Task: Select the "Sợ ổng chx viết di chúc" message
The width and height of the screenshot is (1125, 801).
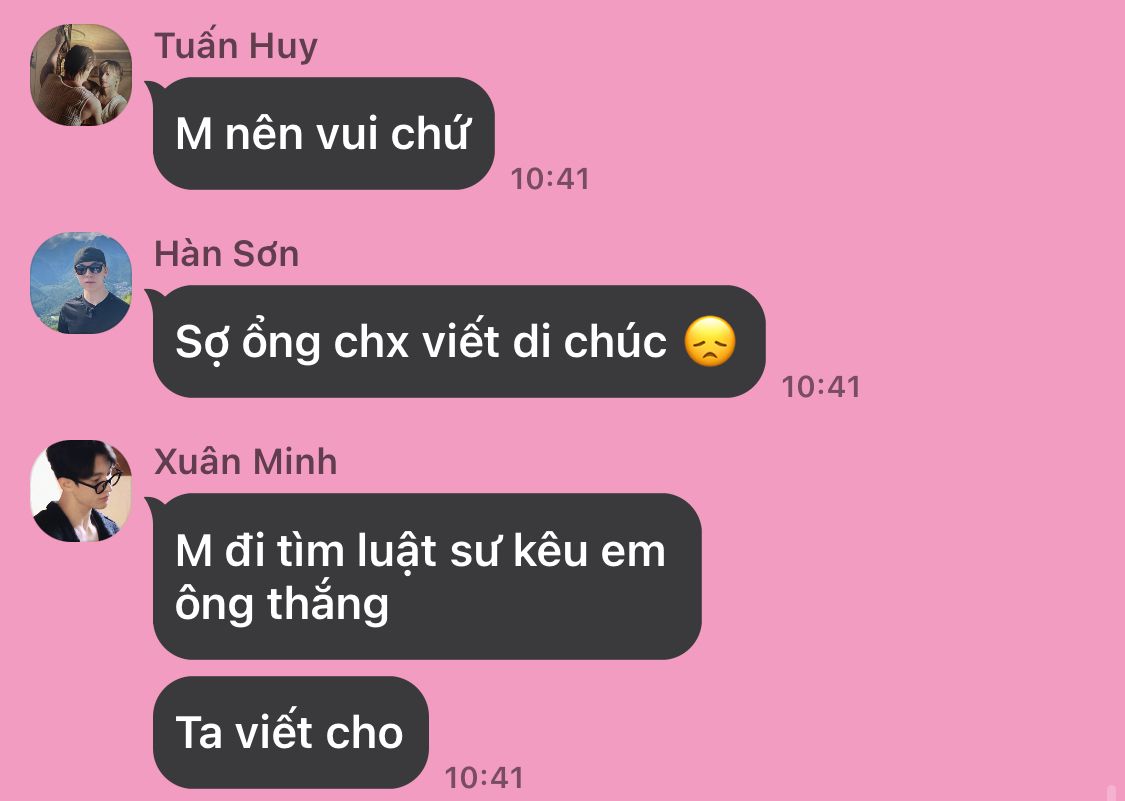Action: pos(459,341)
